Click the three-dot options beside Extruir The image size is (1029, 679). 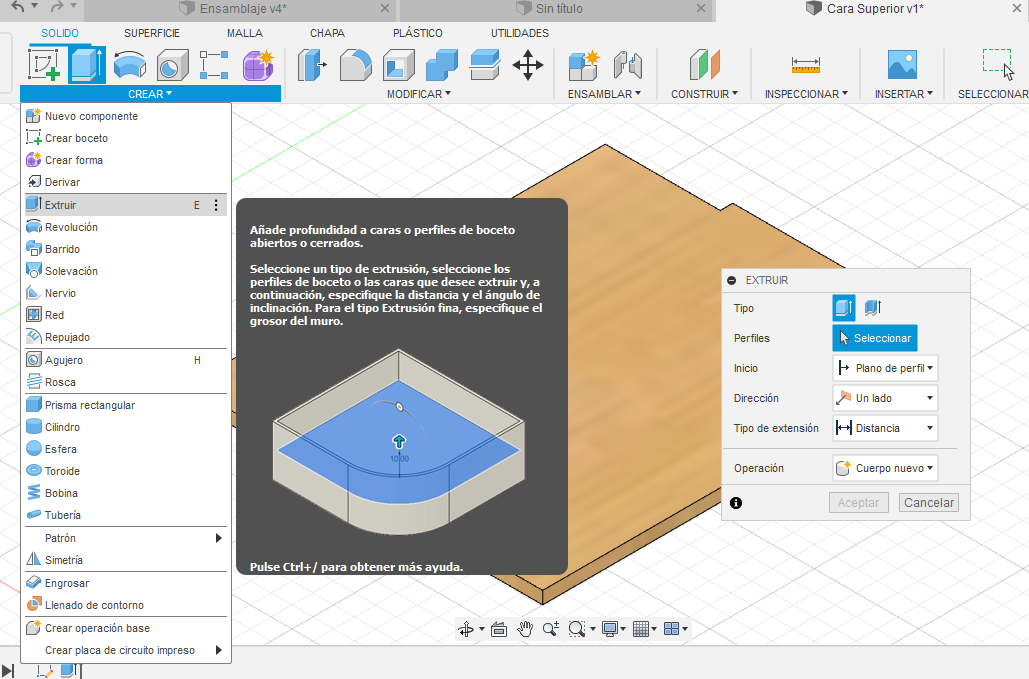click(216, 205)
